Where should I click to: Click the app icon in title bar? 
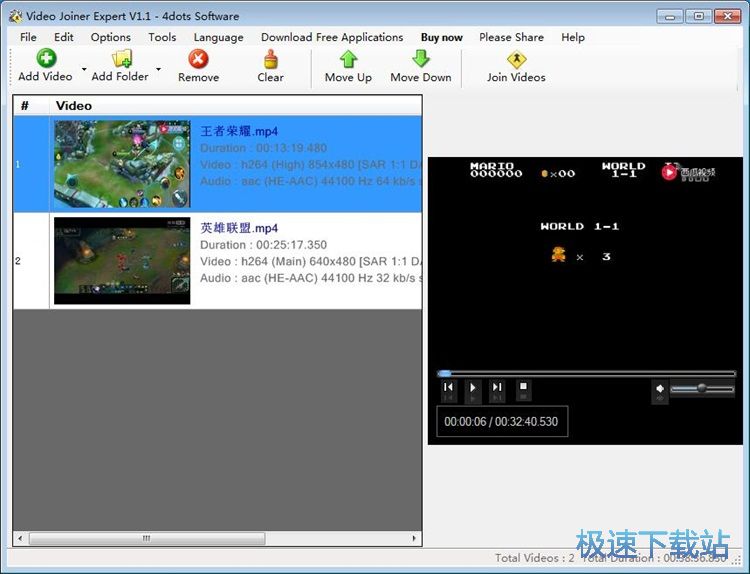15,16
